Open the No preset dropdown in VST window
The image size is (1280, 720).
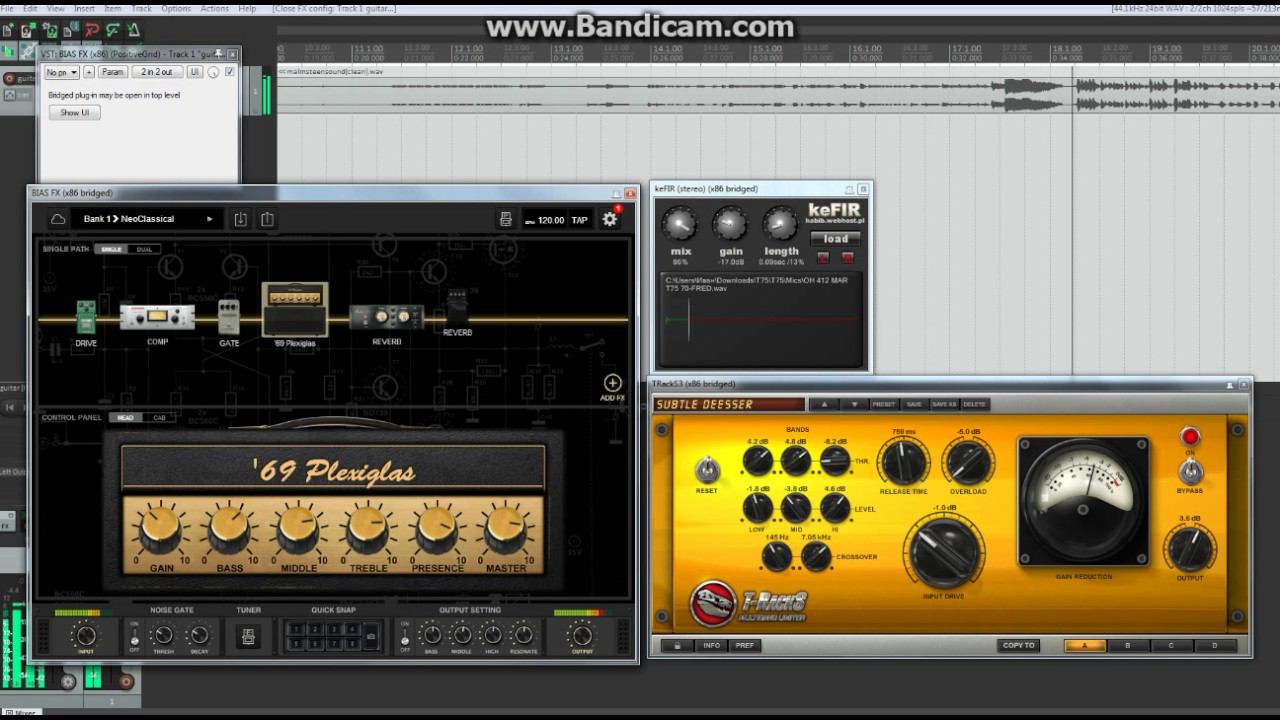coord(62,72)
